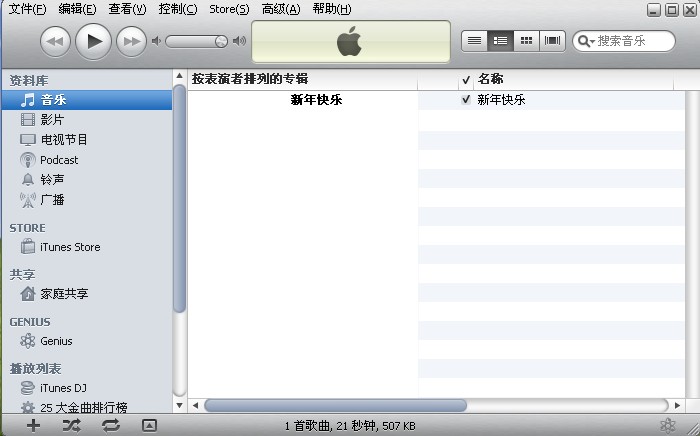Maximize the iTunes window
The height and width of the screenshot is (436, 700).
point(672,10)
